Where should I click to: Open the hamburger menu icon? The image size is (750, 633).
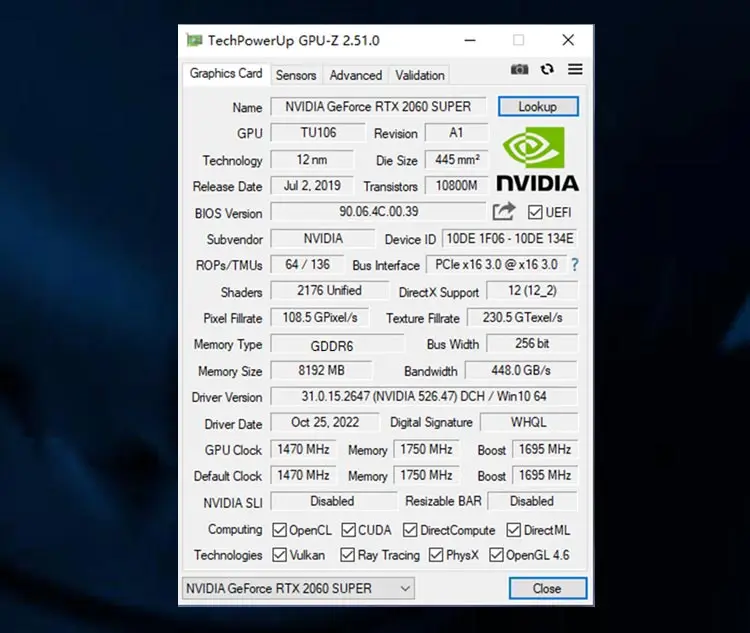(x=575, y=69)
